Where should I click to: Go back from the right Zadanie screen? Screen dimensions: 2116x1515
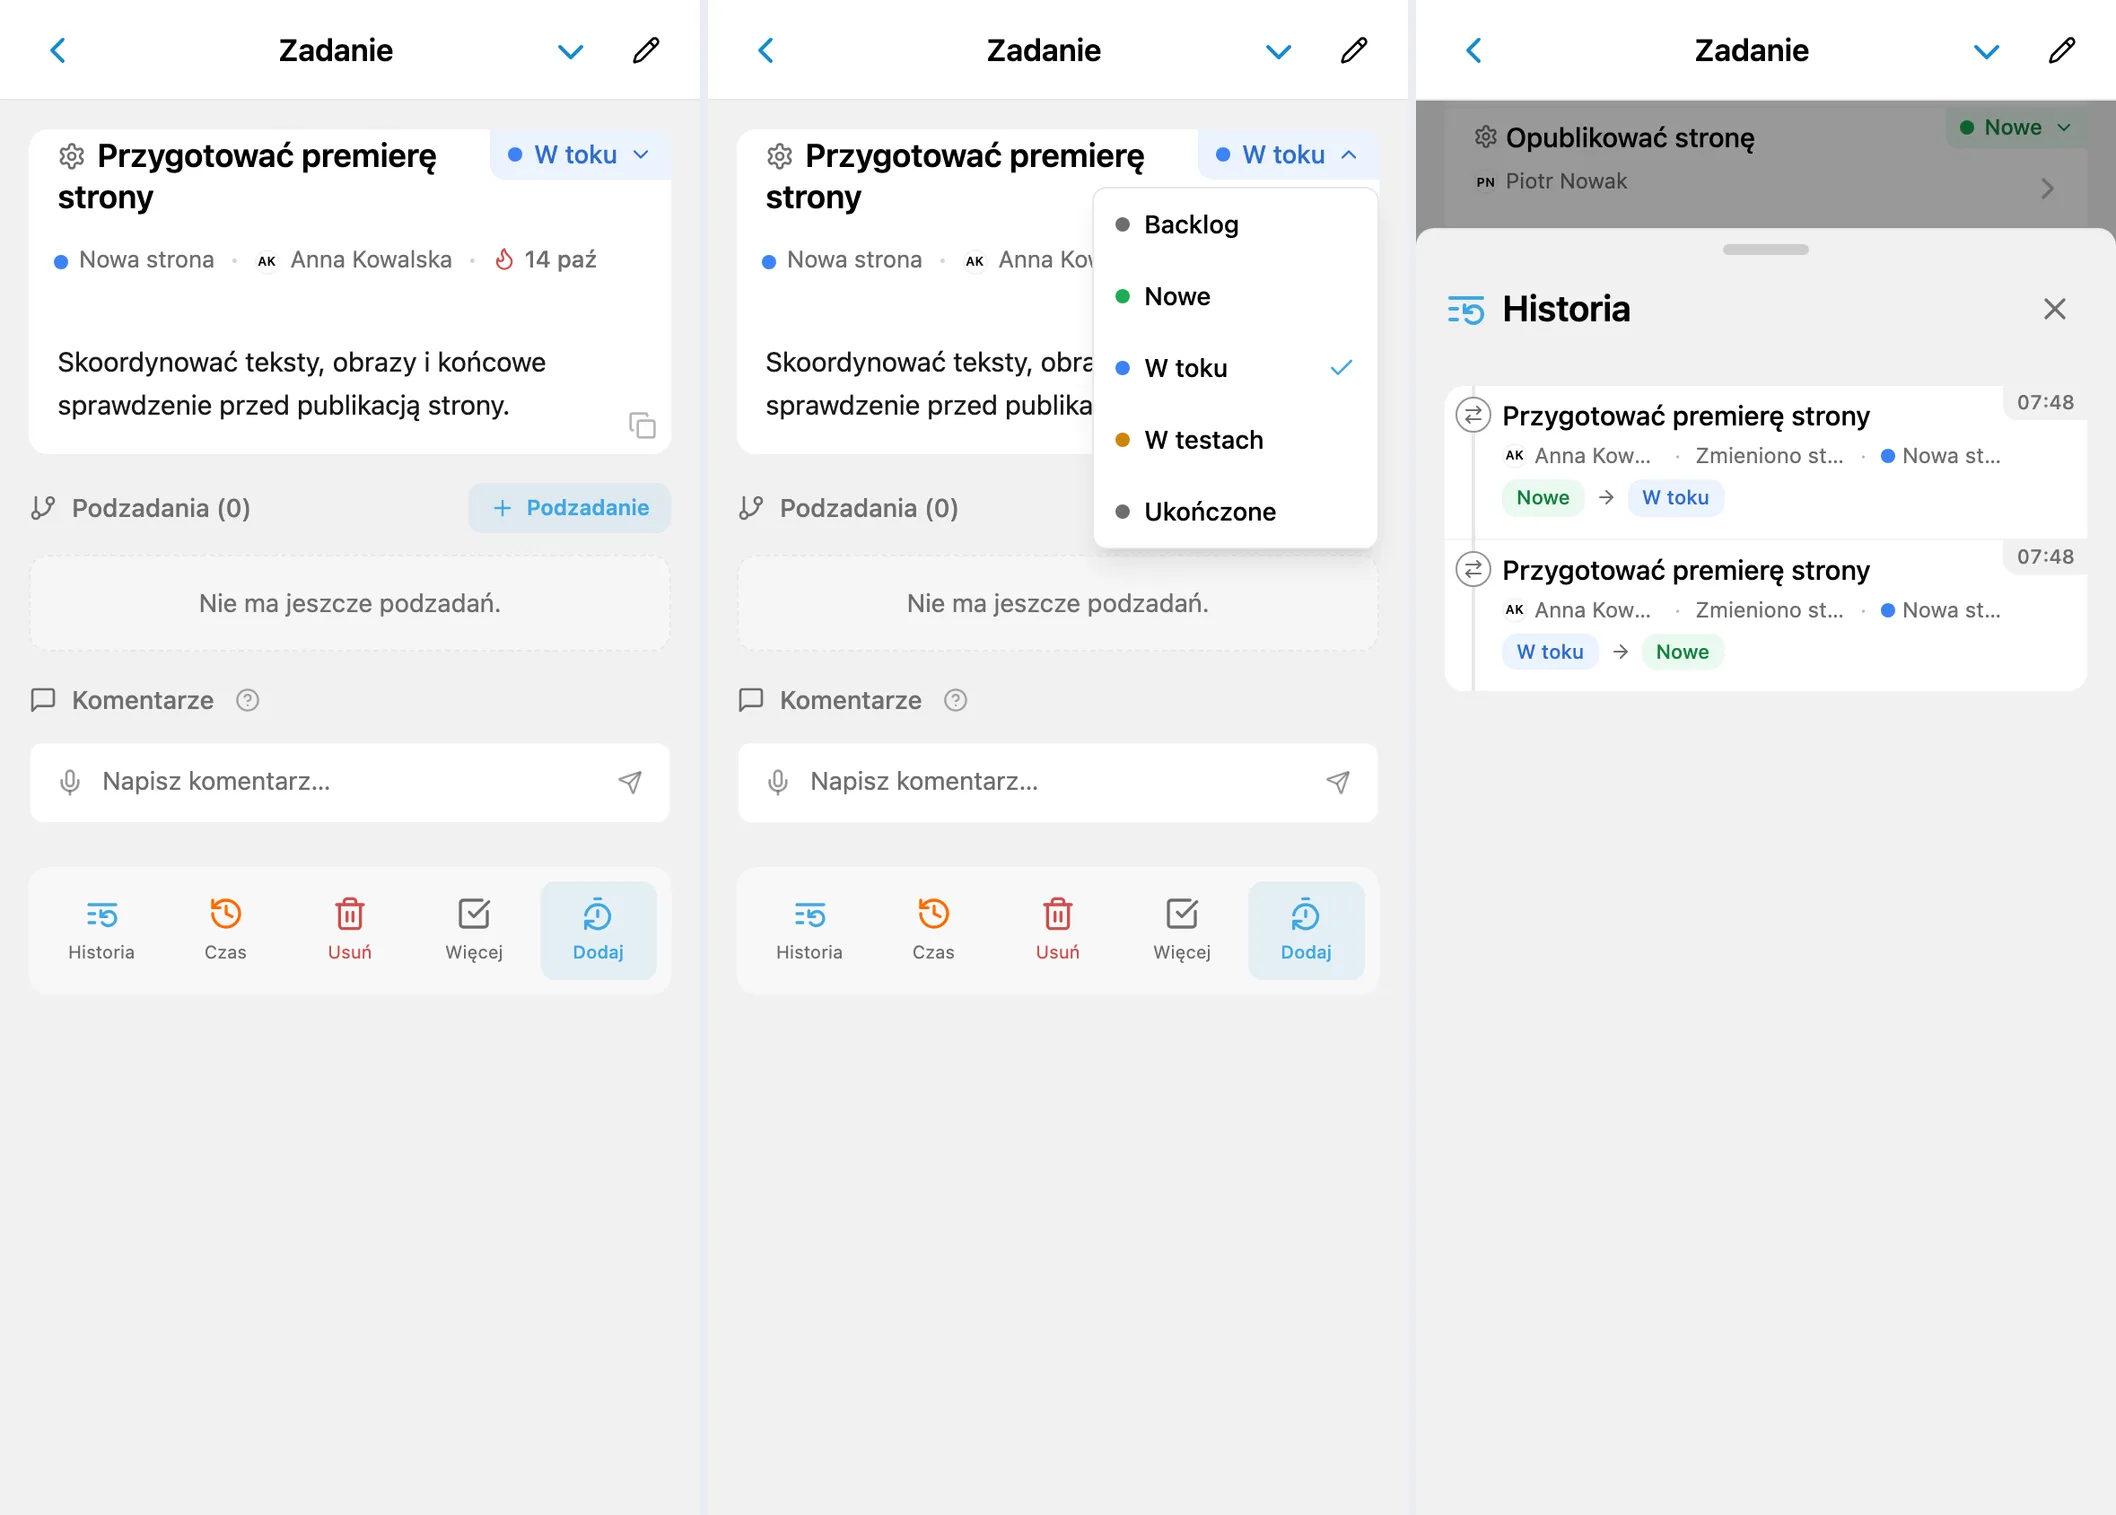[1474, 50]
